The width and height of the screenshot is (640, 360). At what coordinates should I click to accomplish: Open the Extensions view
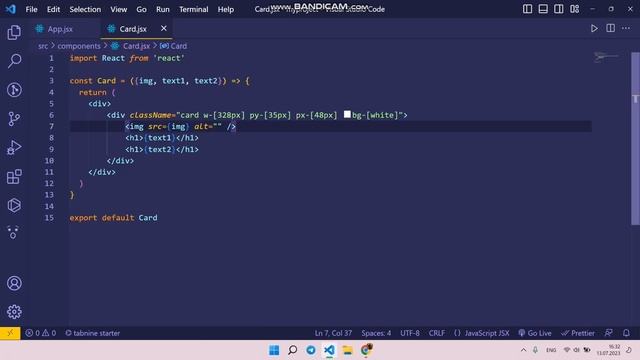tap(14, 177)
